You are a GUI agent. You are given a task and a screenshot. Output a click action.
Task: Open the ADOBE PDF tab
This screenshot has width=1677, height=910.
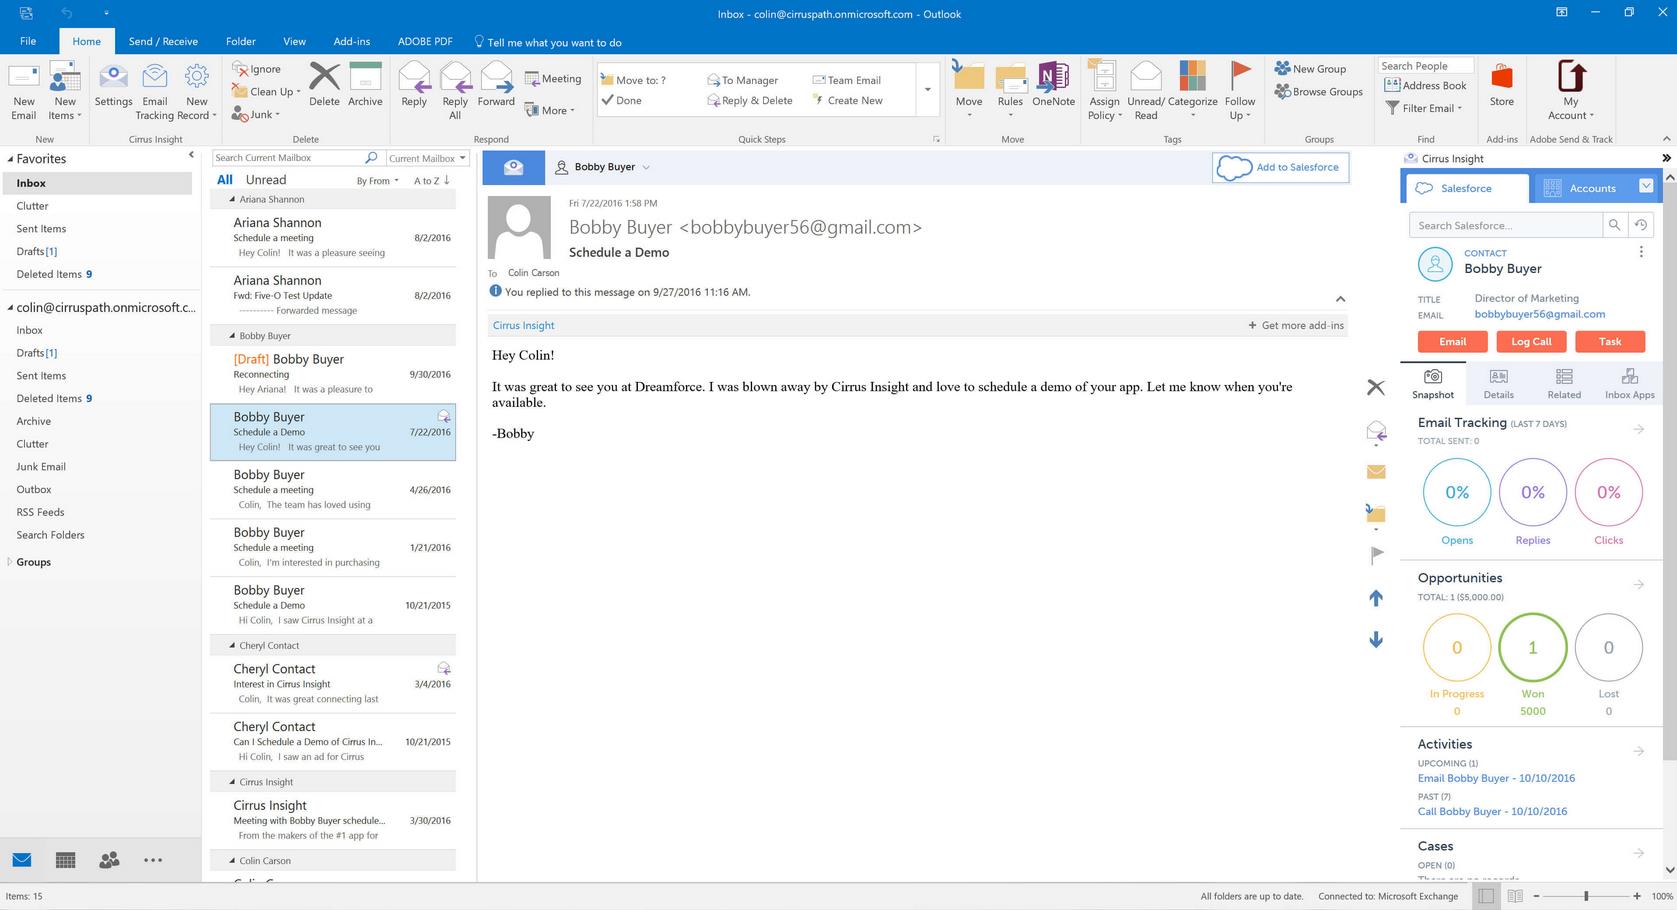coord(425,41)
